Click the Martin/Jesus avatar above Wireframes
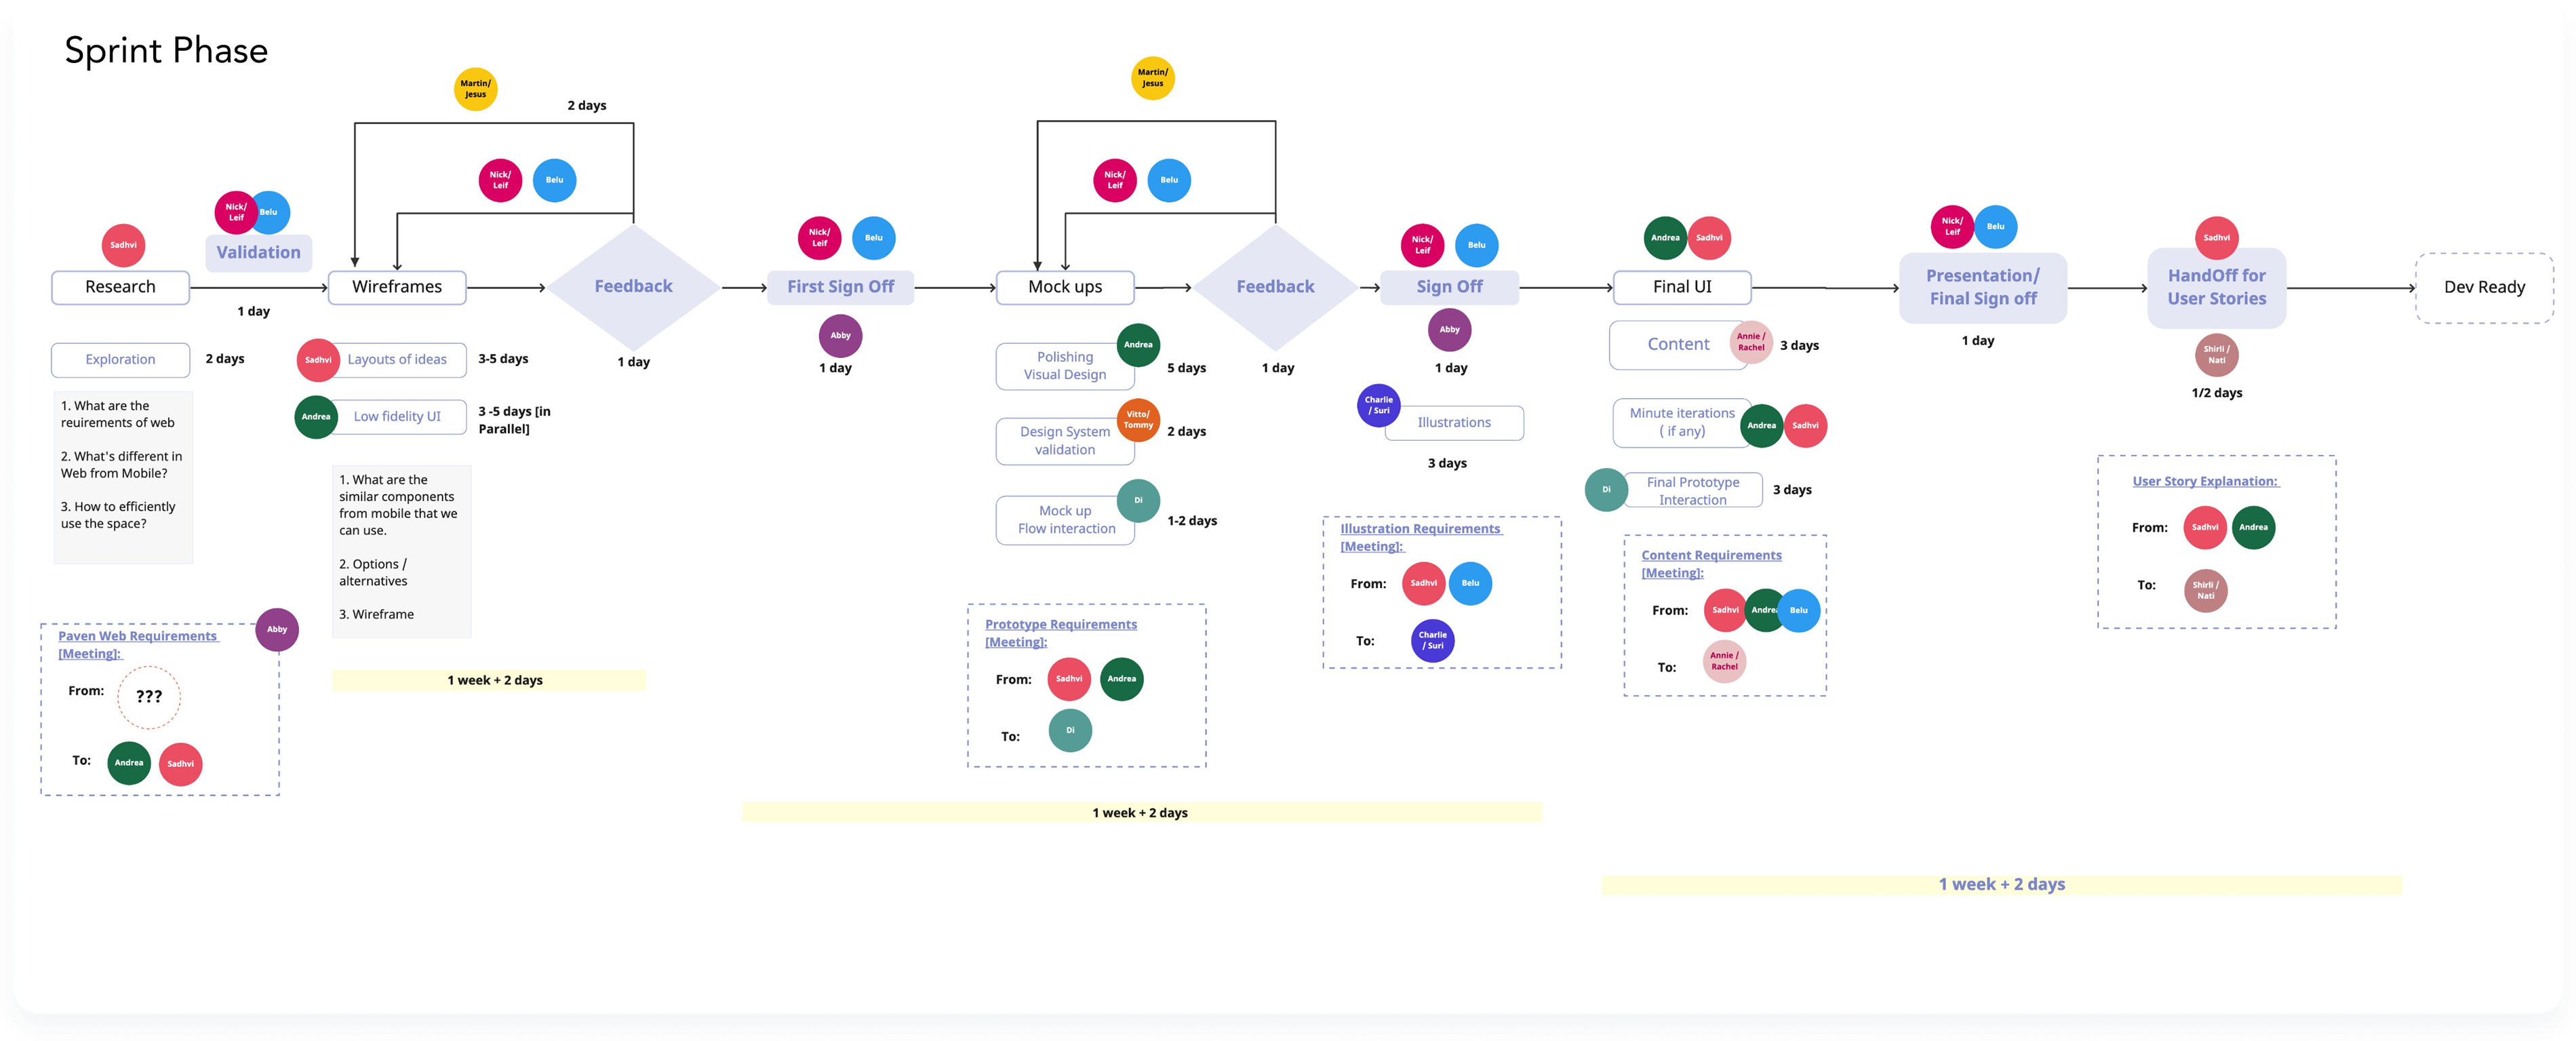Screen dimensions: 2576x1041 tap(475, 89)
